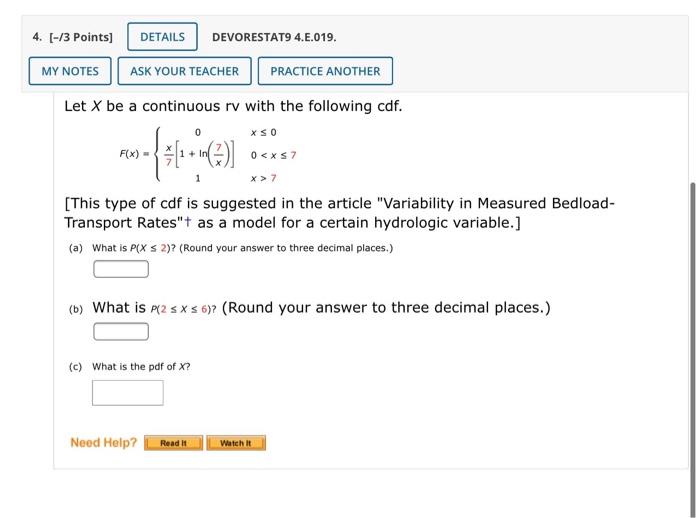Focus the answer box for part (a)

click(121, 269)
